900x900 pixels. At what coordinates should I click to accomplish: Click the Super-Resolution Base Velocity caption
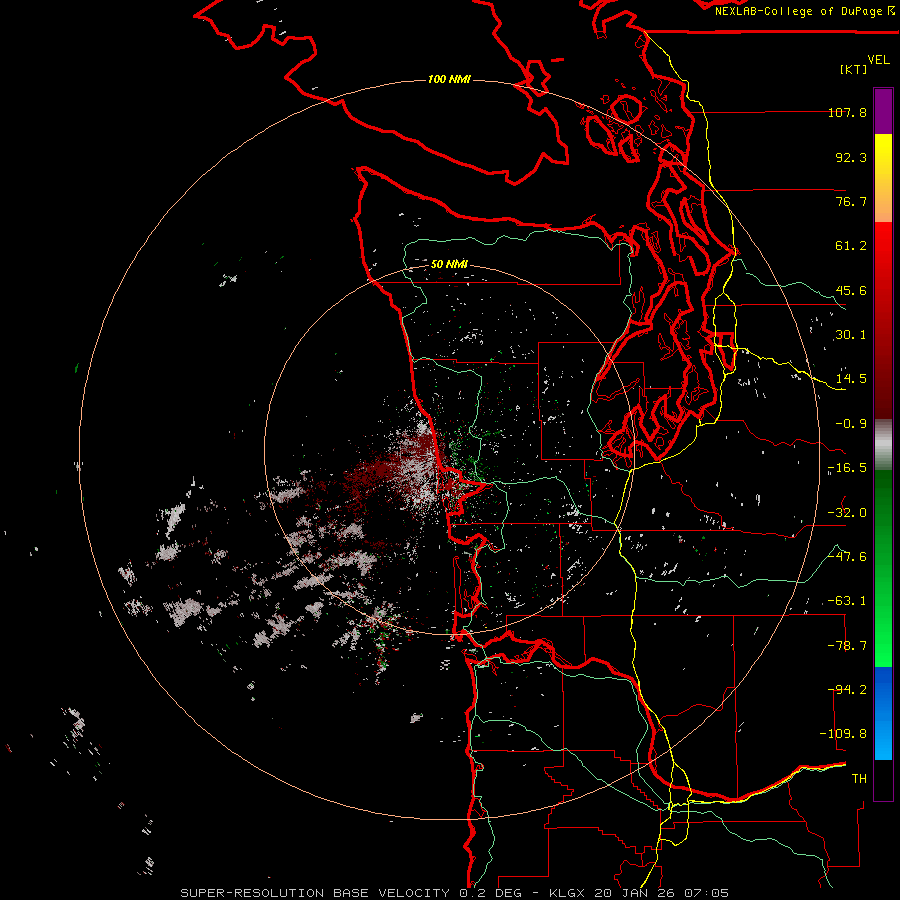455,893
